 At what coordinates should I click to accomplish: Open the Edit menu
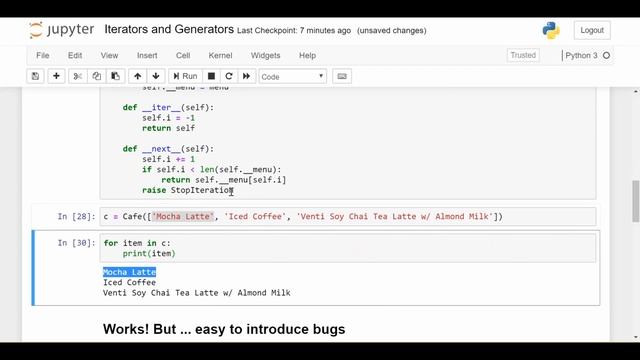coord(75,56)
